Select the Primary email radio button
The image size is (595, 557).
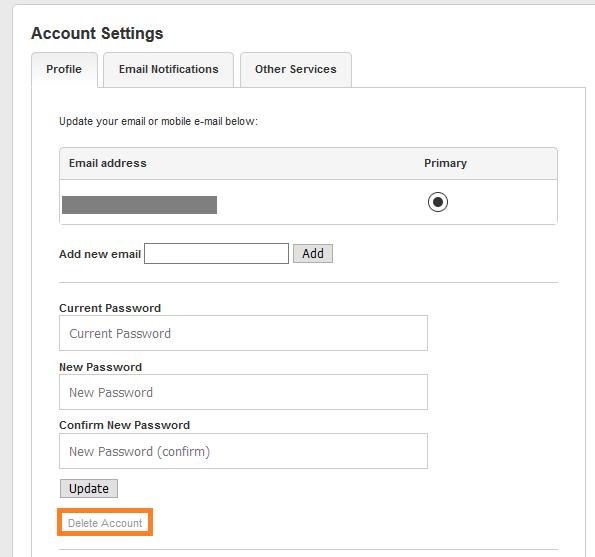[438, 202]
